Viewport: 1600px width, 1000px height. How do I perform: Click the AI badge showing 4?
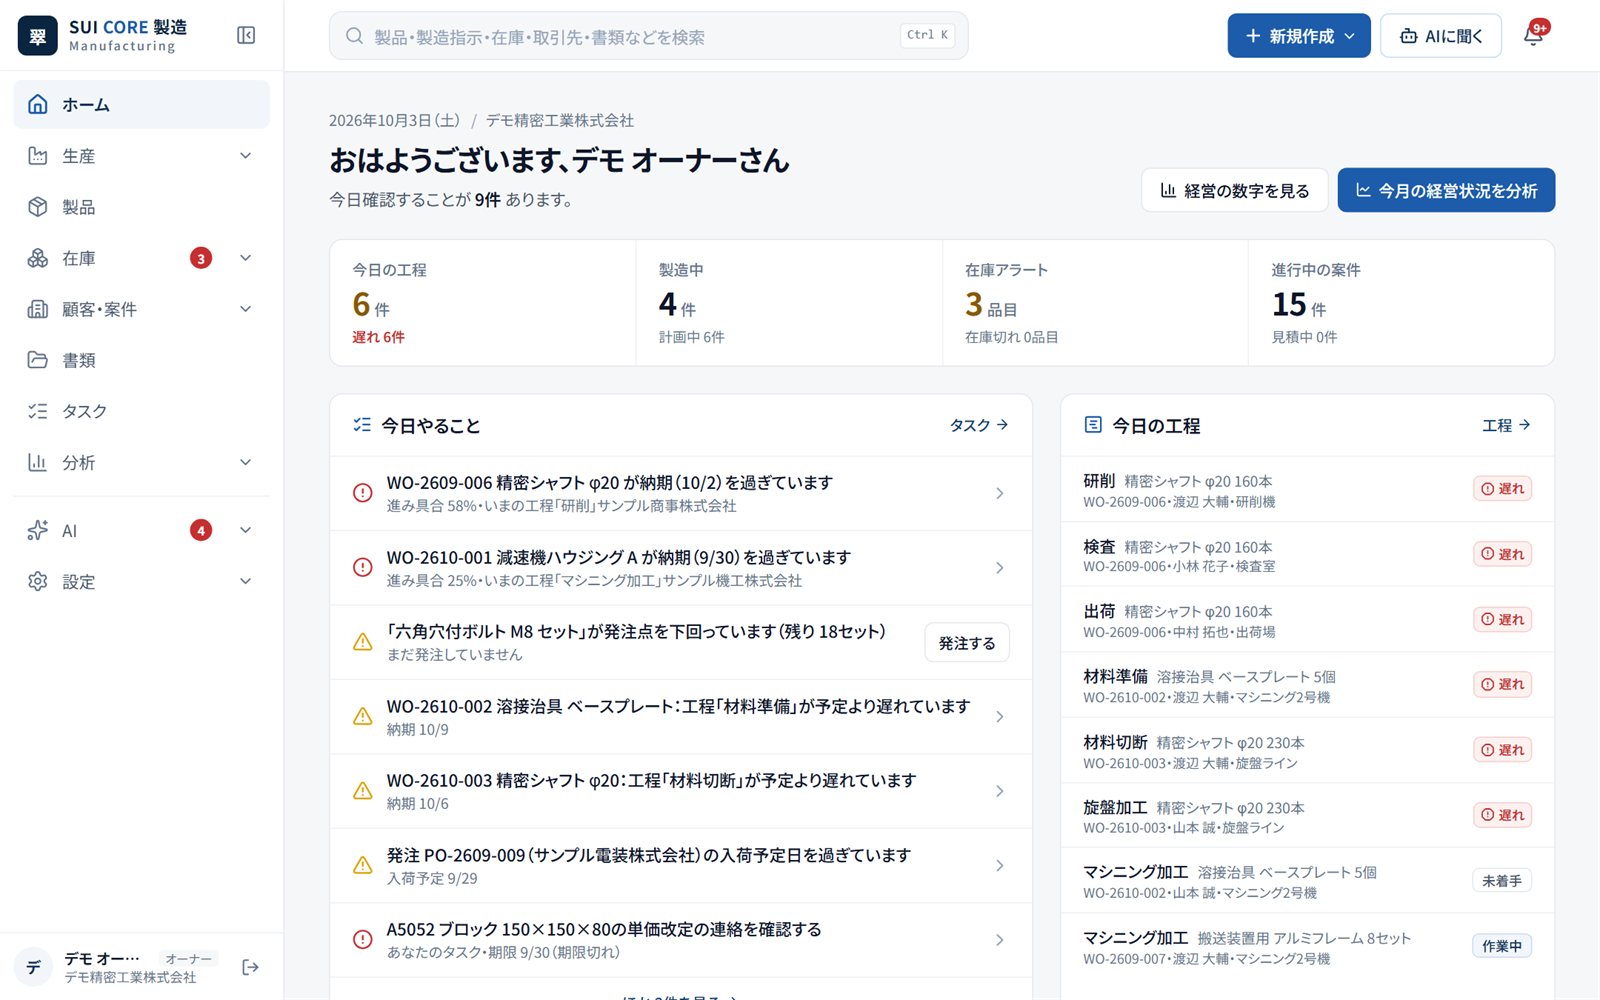[x=201, y=530]
